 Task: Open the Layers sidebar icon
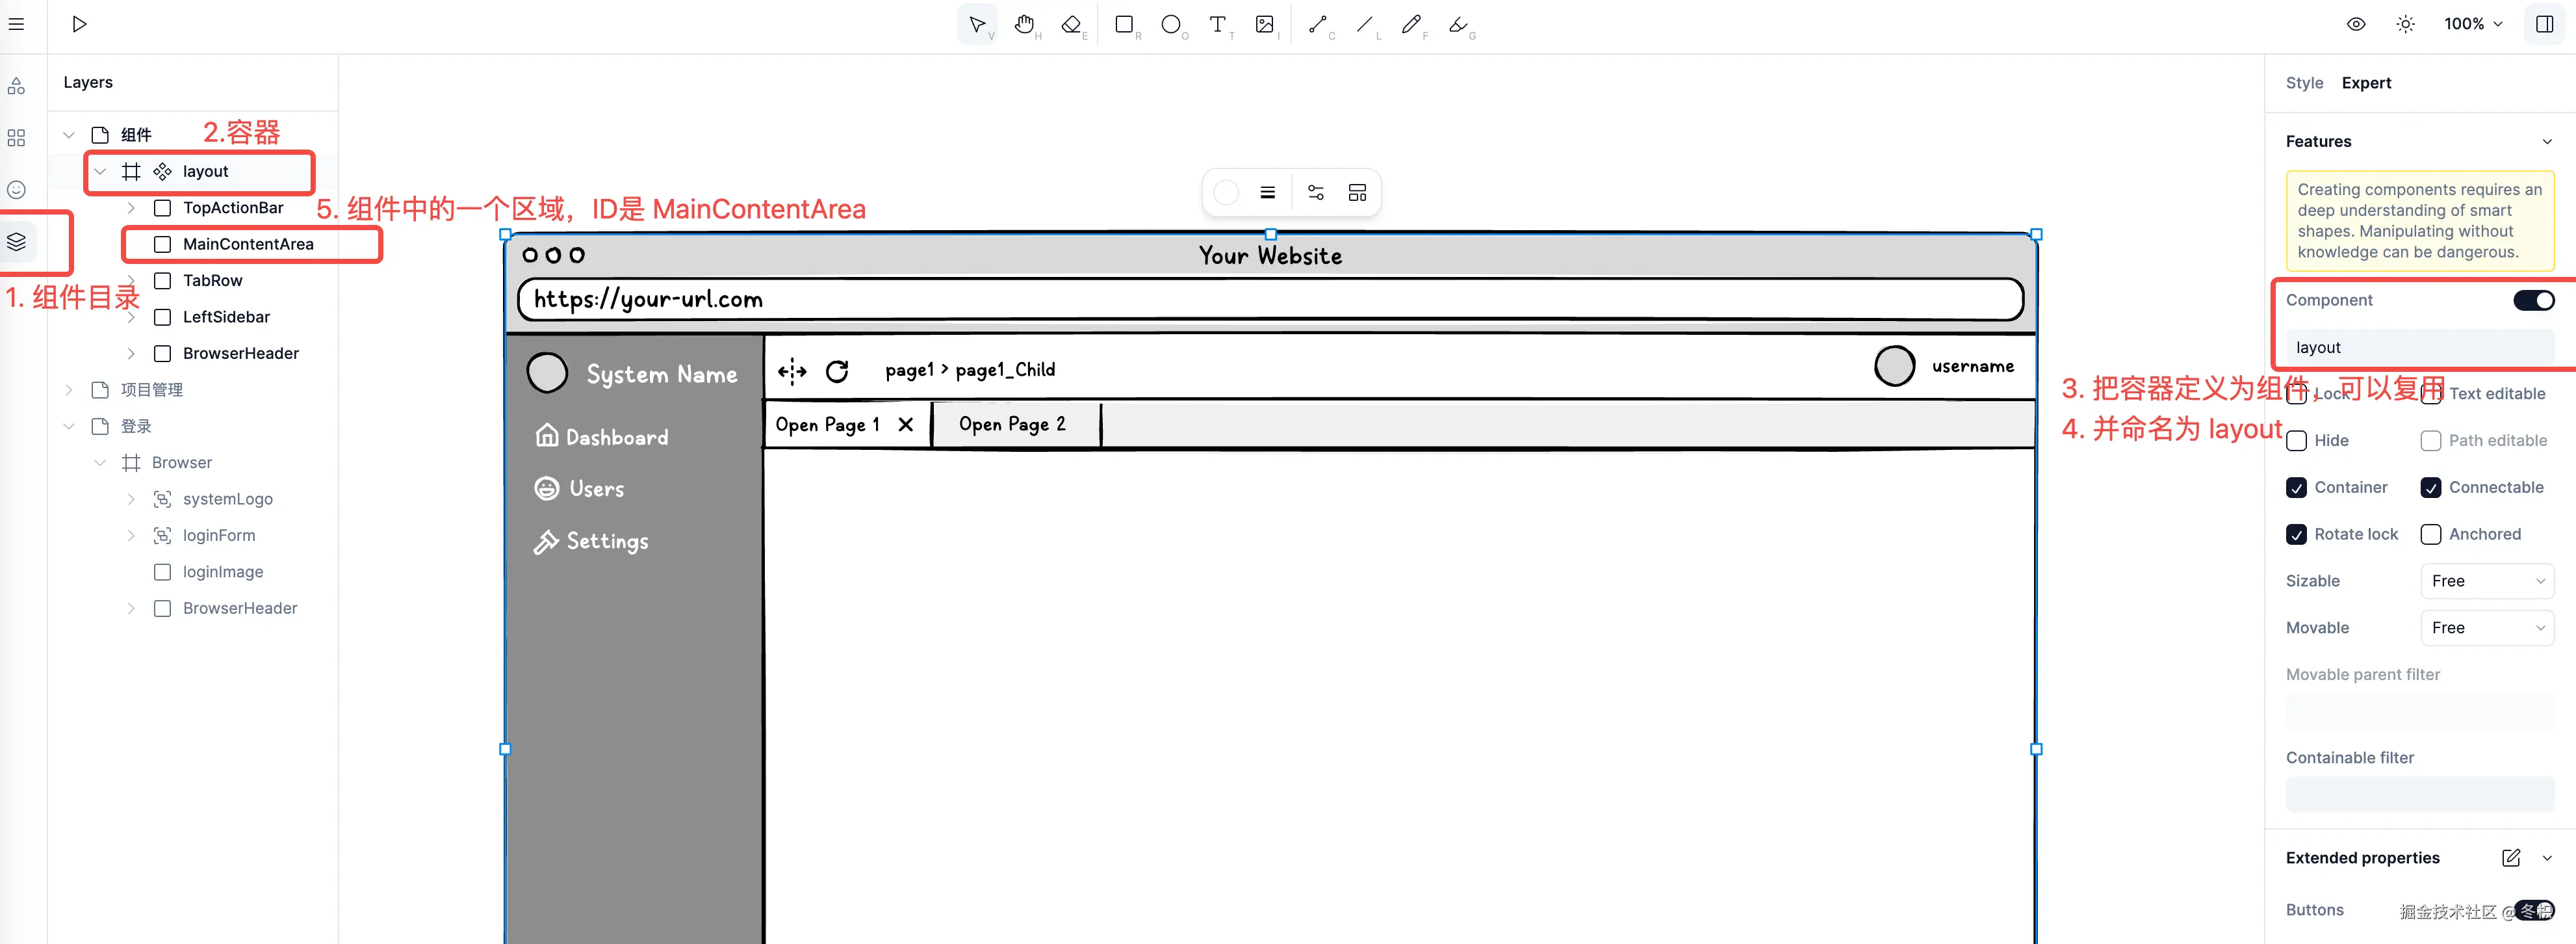(x=17, y=242)
